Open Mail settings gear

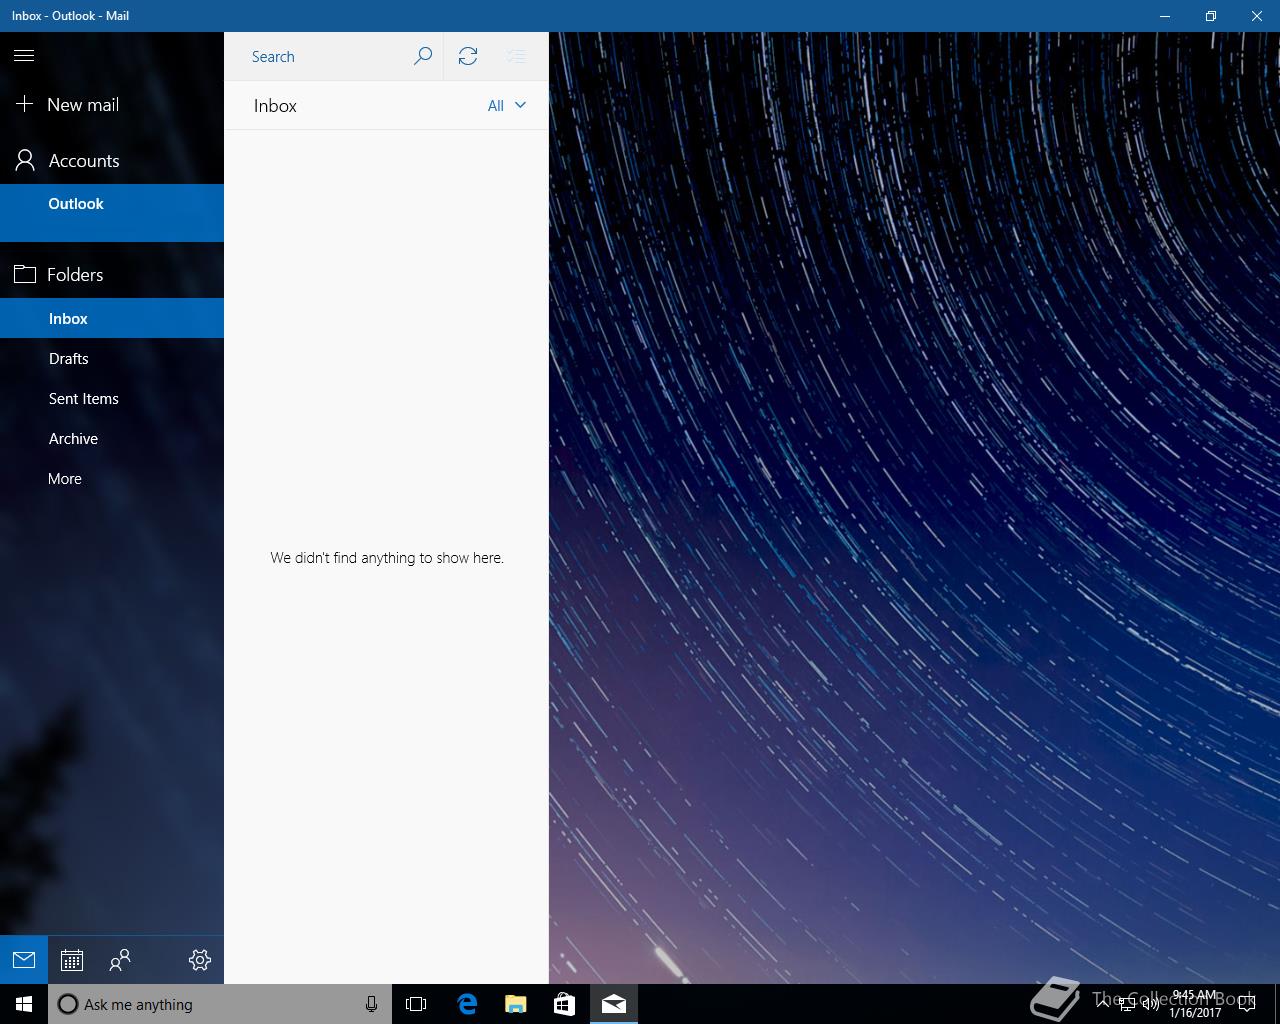tap(200, 960)
